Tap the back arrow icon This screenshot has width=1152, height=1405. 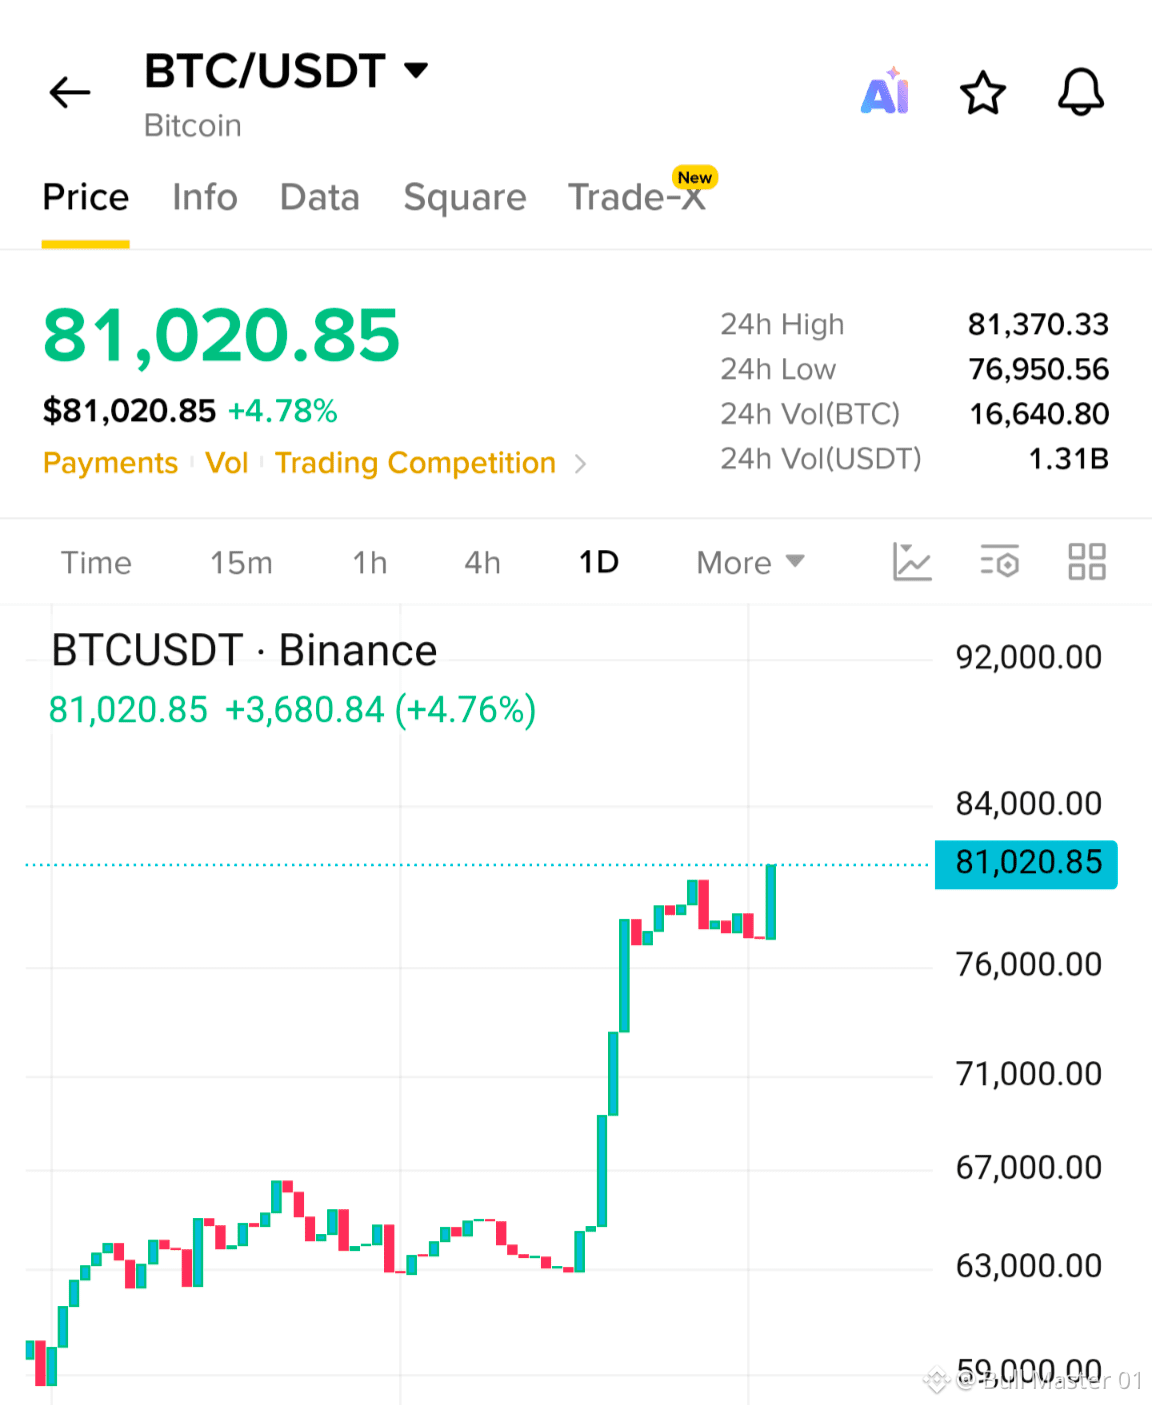(70, 93)
